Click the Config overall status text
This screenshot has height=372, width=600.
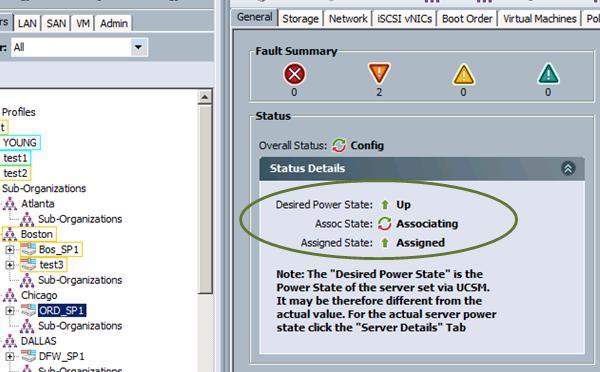(x=367, y=145)
